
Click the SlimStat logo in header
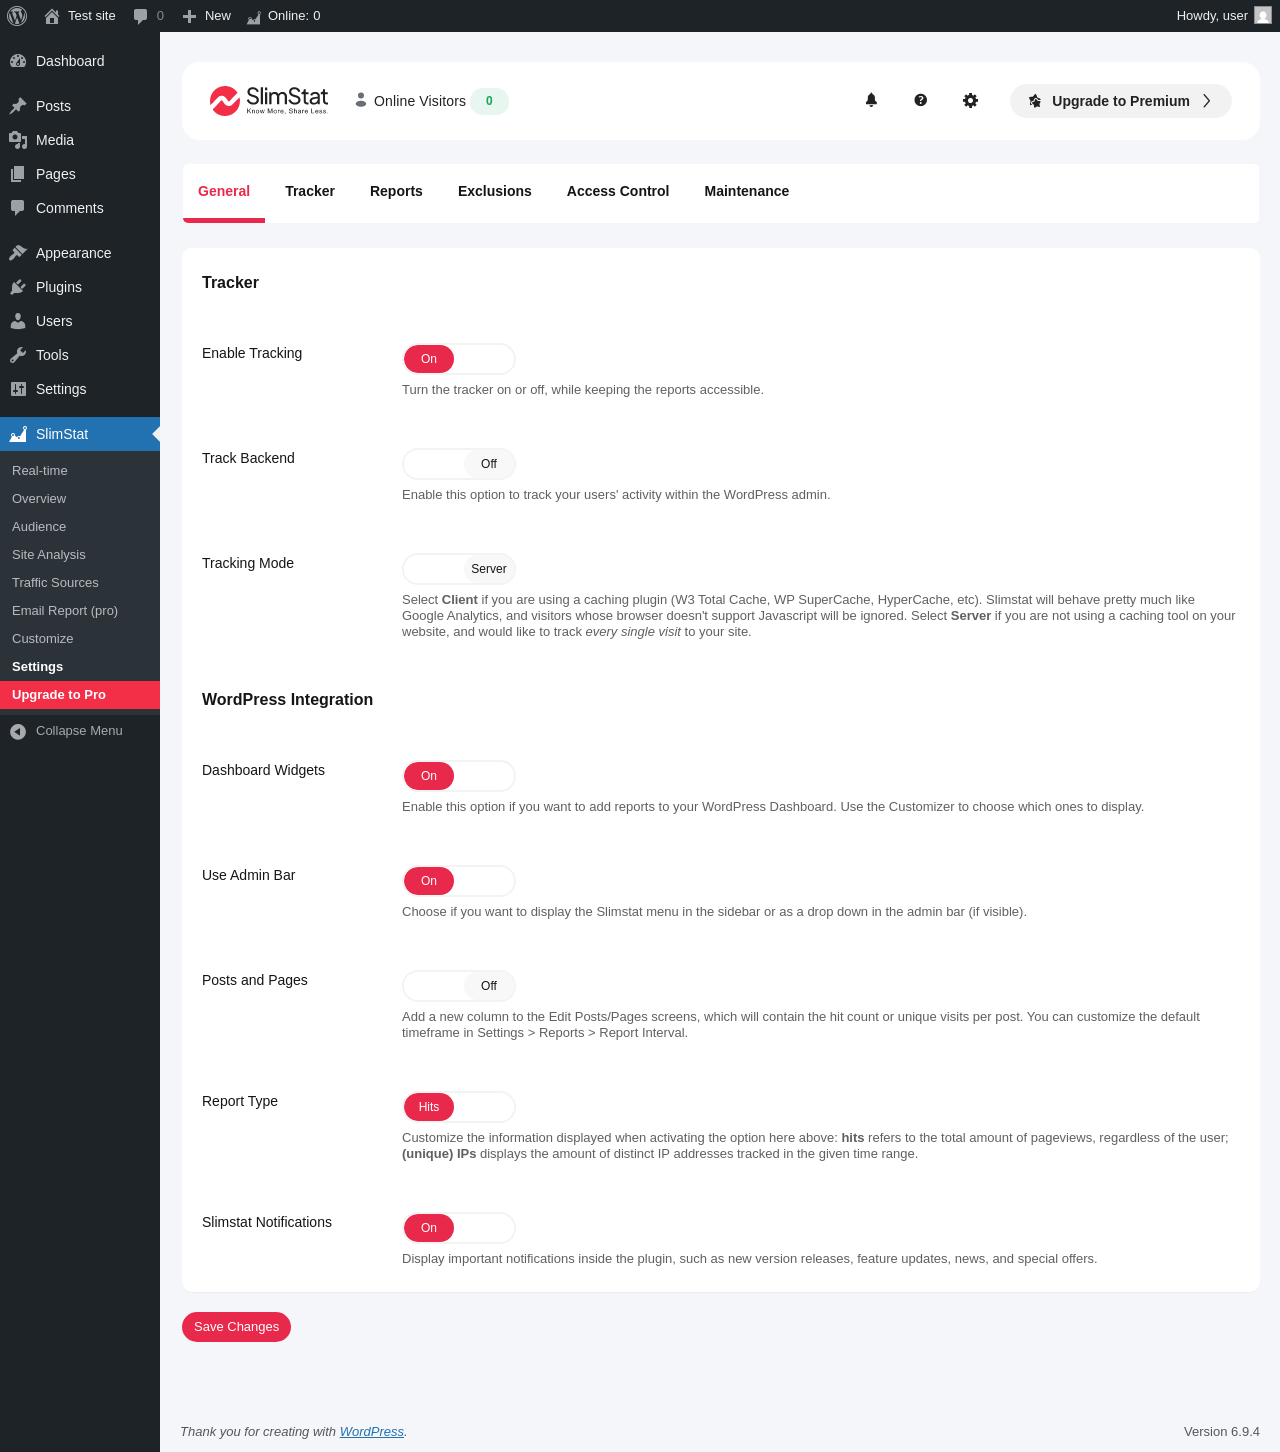coord(269,100)
